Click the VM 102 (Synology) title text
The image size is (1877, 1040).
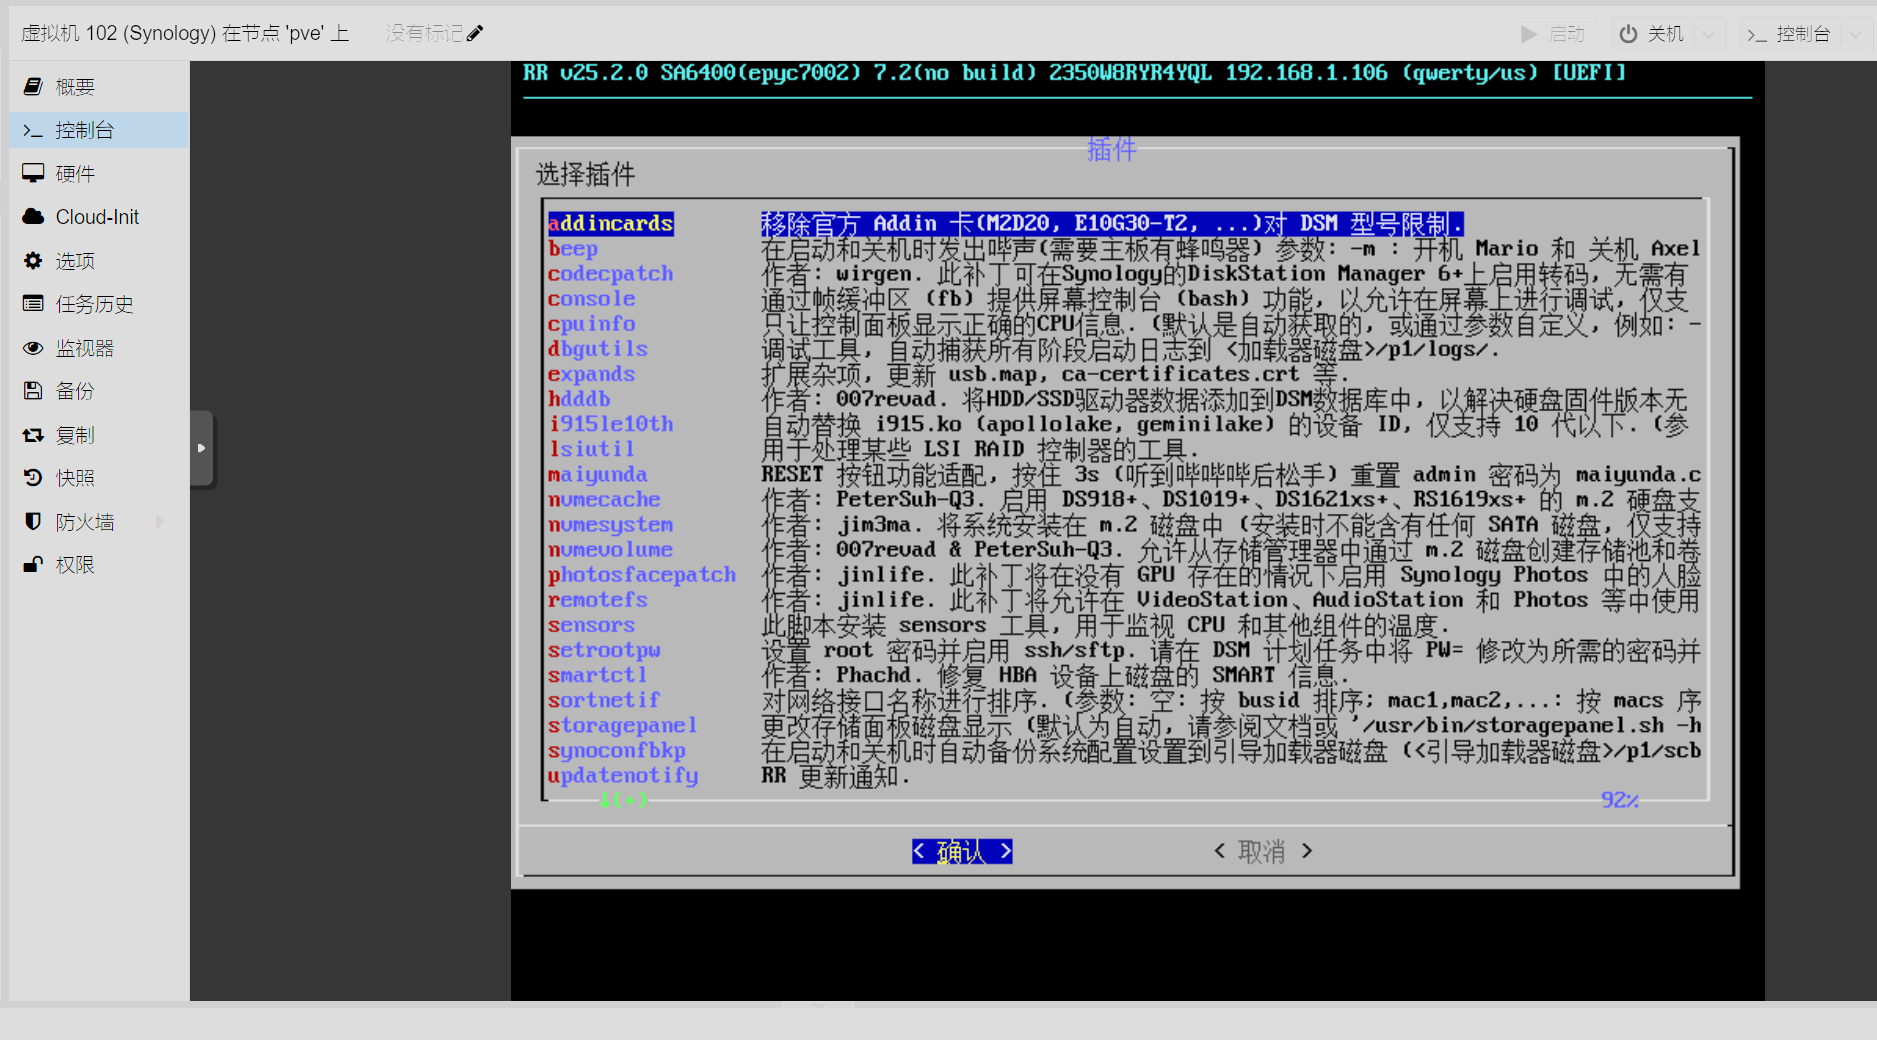click(186, 33)
